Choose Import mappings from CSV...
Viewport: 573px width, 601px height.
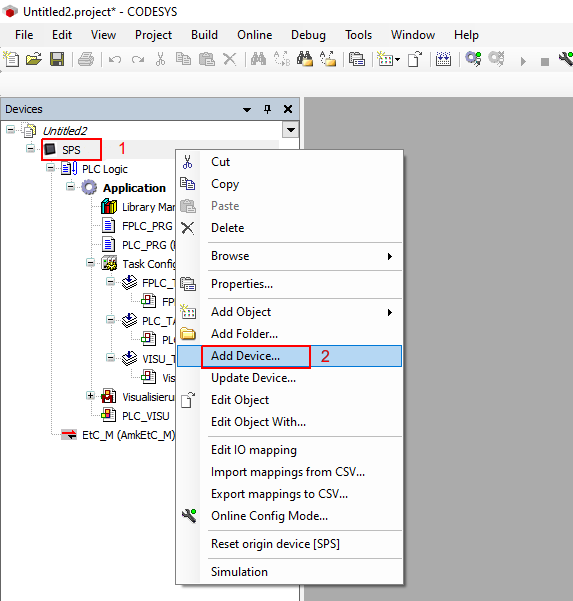coord(289,472)
